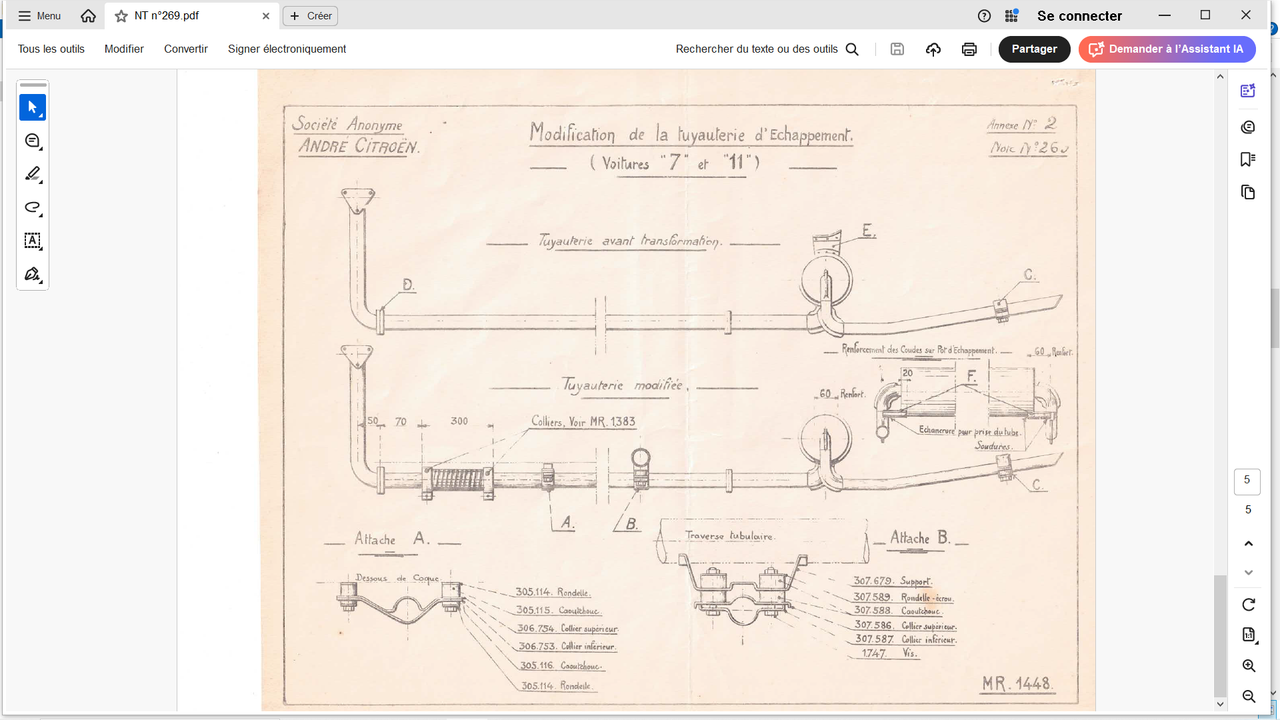Click the 'Attache B.' label
Image resolution: width=1280 pixels, height=720 pixels.
[x=920, y=538]
